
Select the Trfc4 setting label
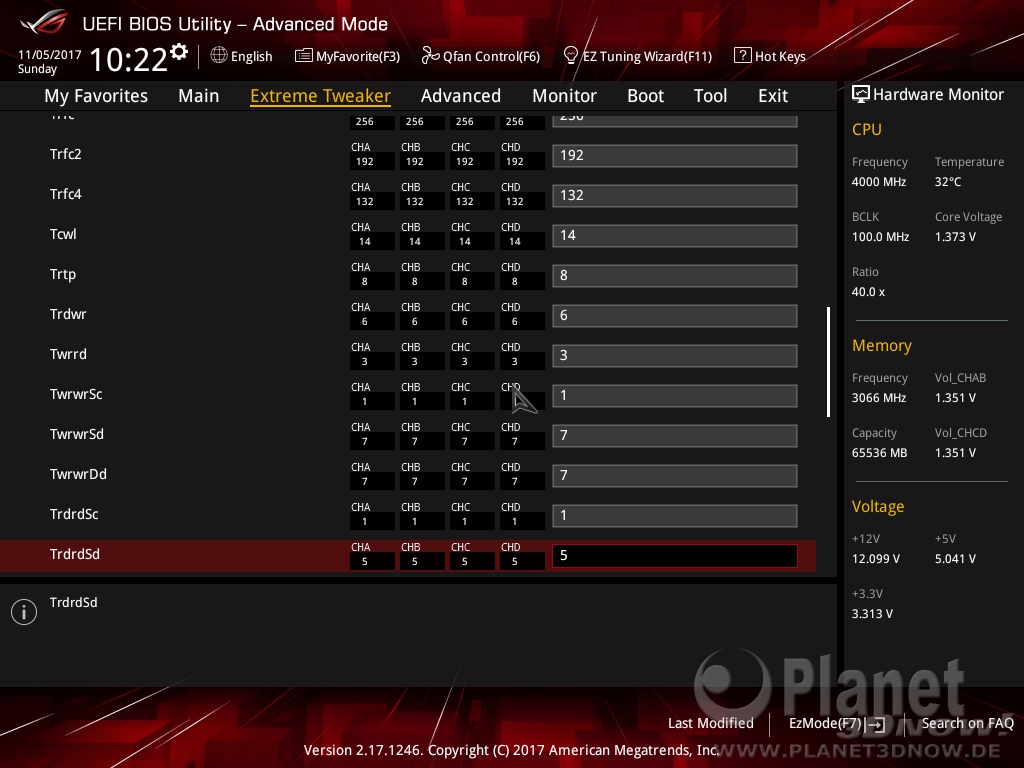(x=66, y=194)
